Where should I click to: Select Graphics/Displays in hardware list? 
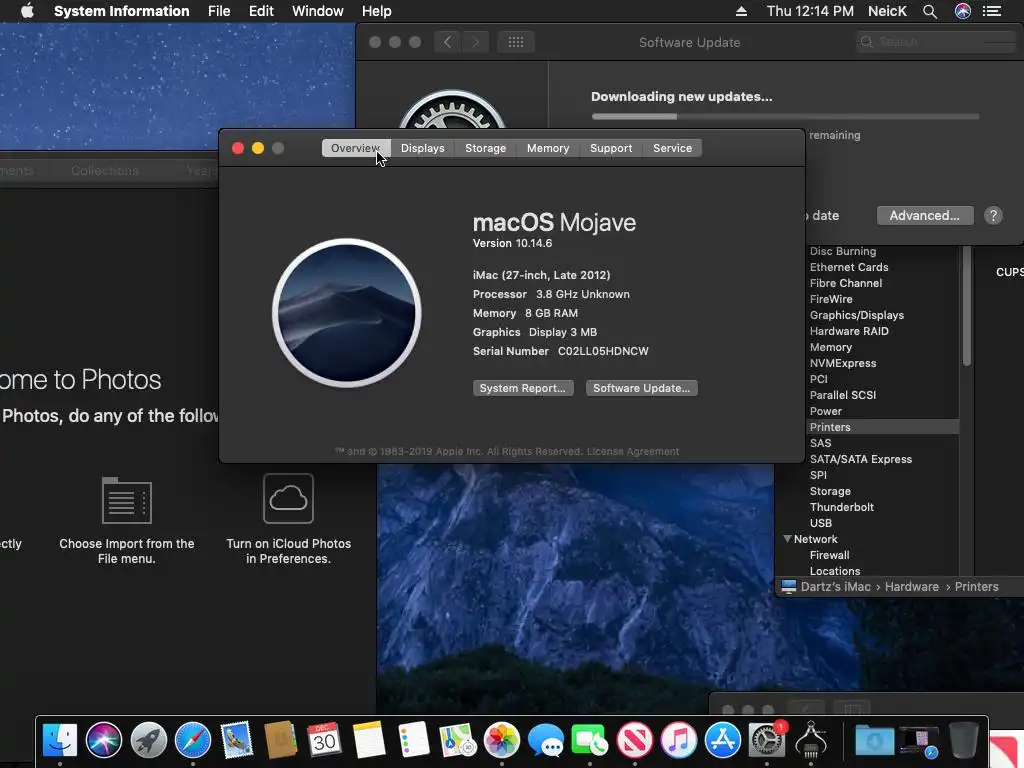click(x=856, y=315)
